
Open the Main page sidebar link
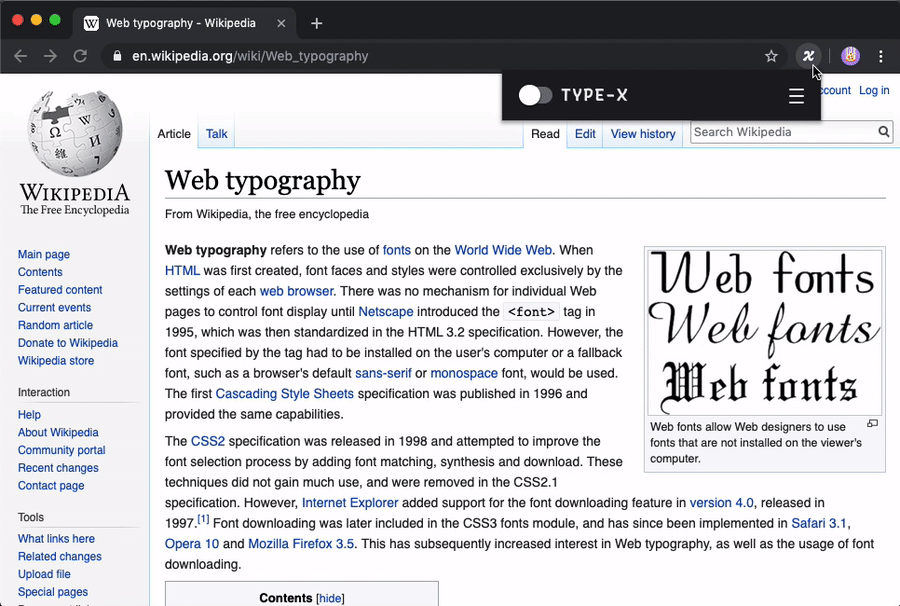[44, 254]
